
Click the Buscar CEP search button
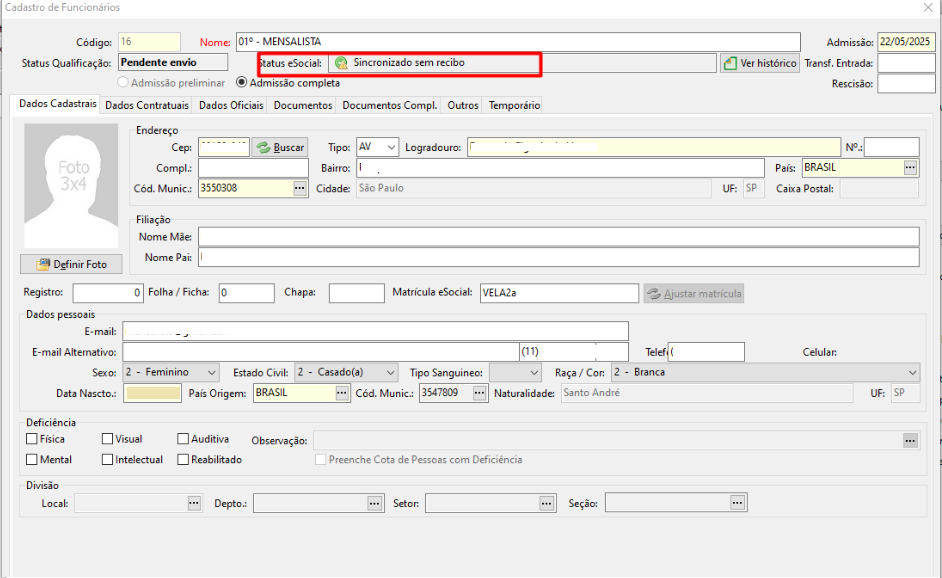(279, 147)
